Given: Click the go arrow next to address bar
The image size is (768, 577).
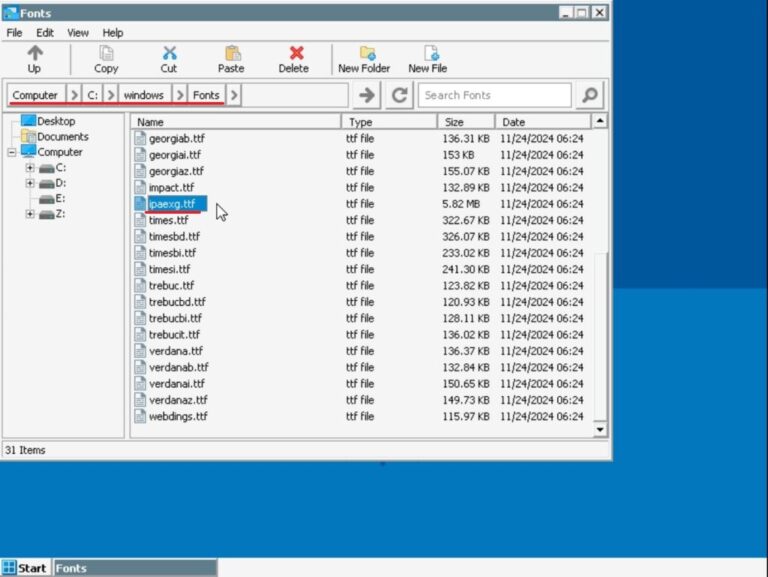Looking at the screenshot, I should [367, 95].
